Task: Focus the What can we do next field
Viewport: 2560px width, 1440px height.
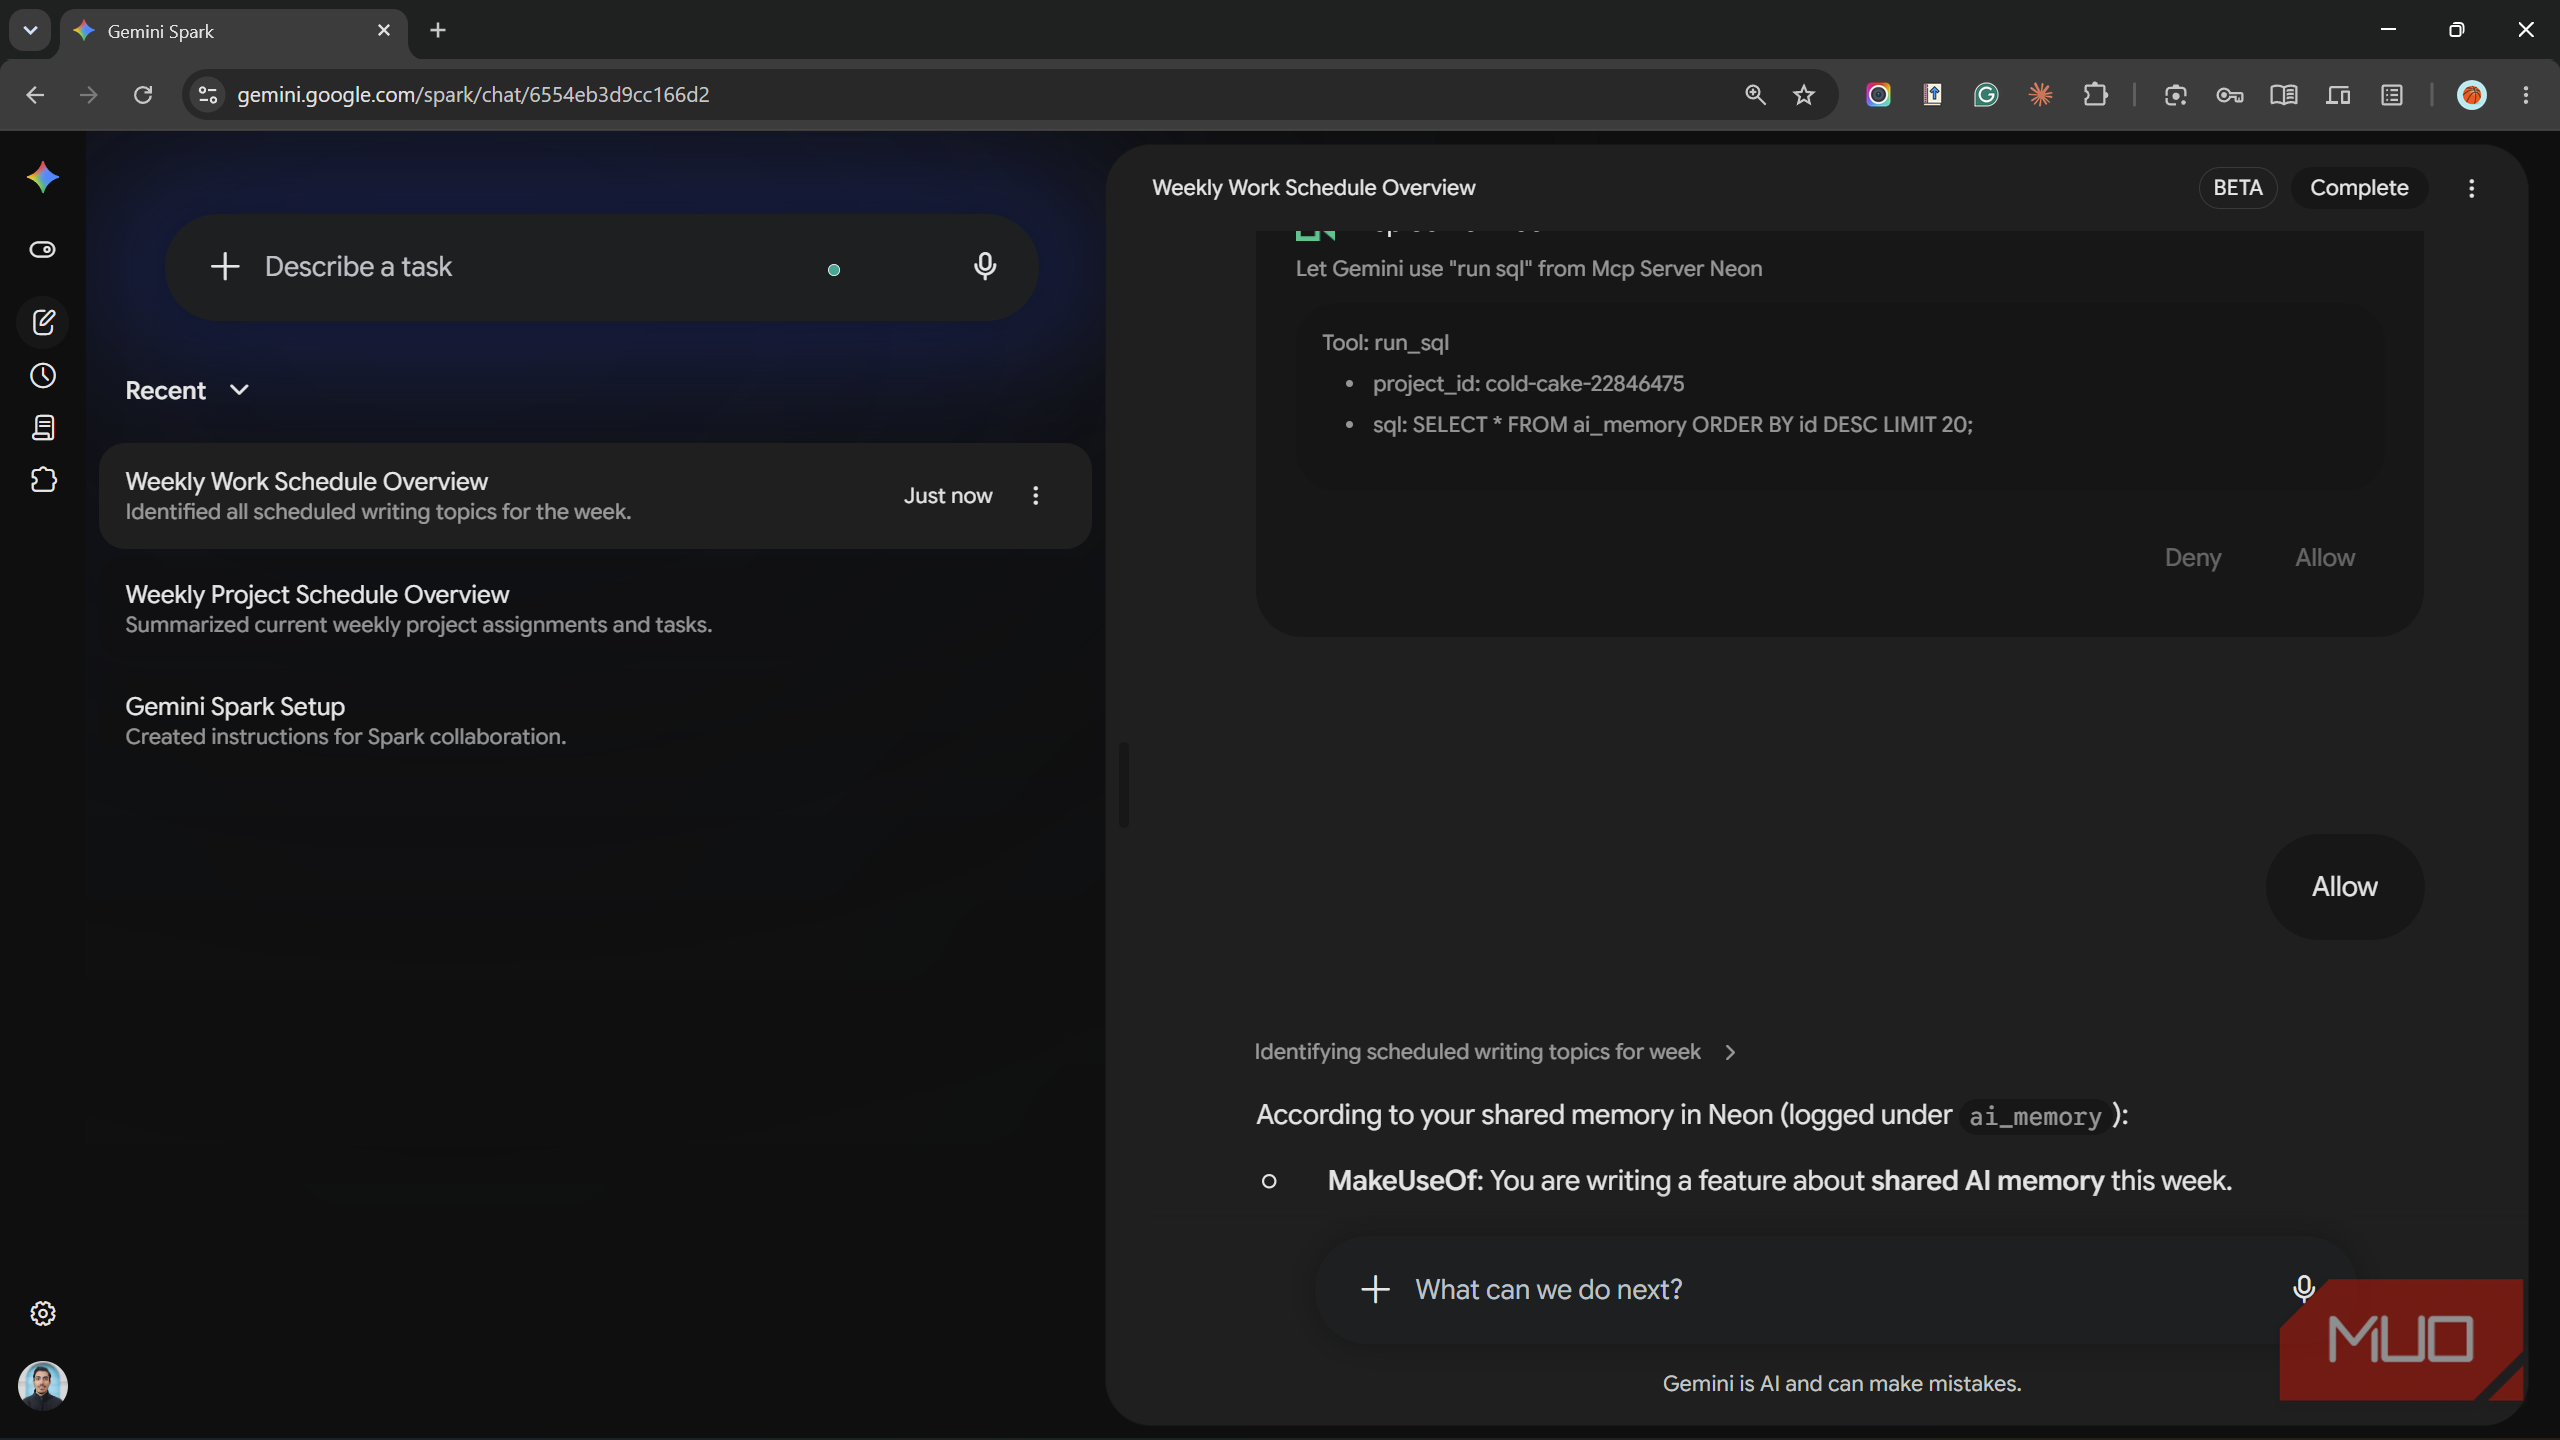Action: click(x=1836, y=1290)
